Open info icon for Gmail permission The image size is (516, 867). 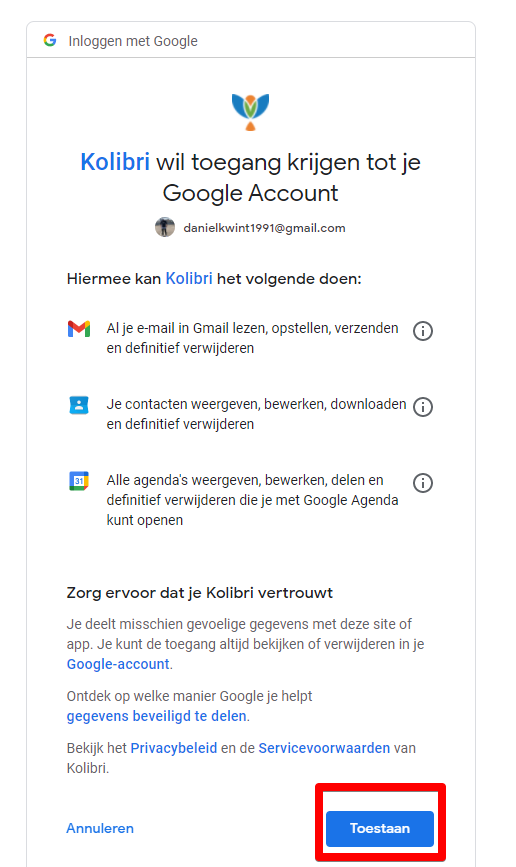pyautogui.click(x=423, y=331)
